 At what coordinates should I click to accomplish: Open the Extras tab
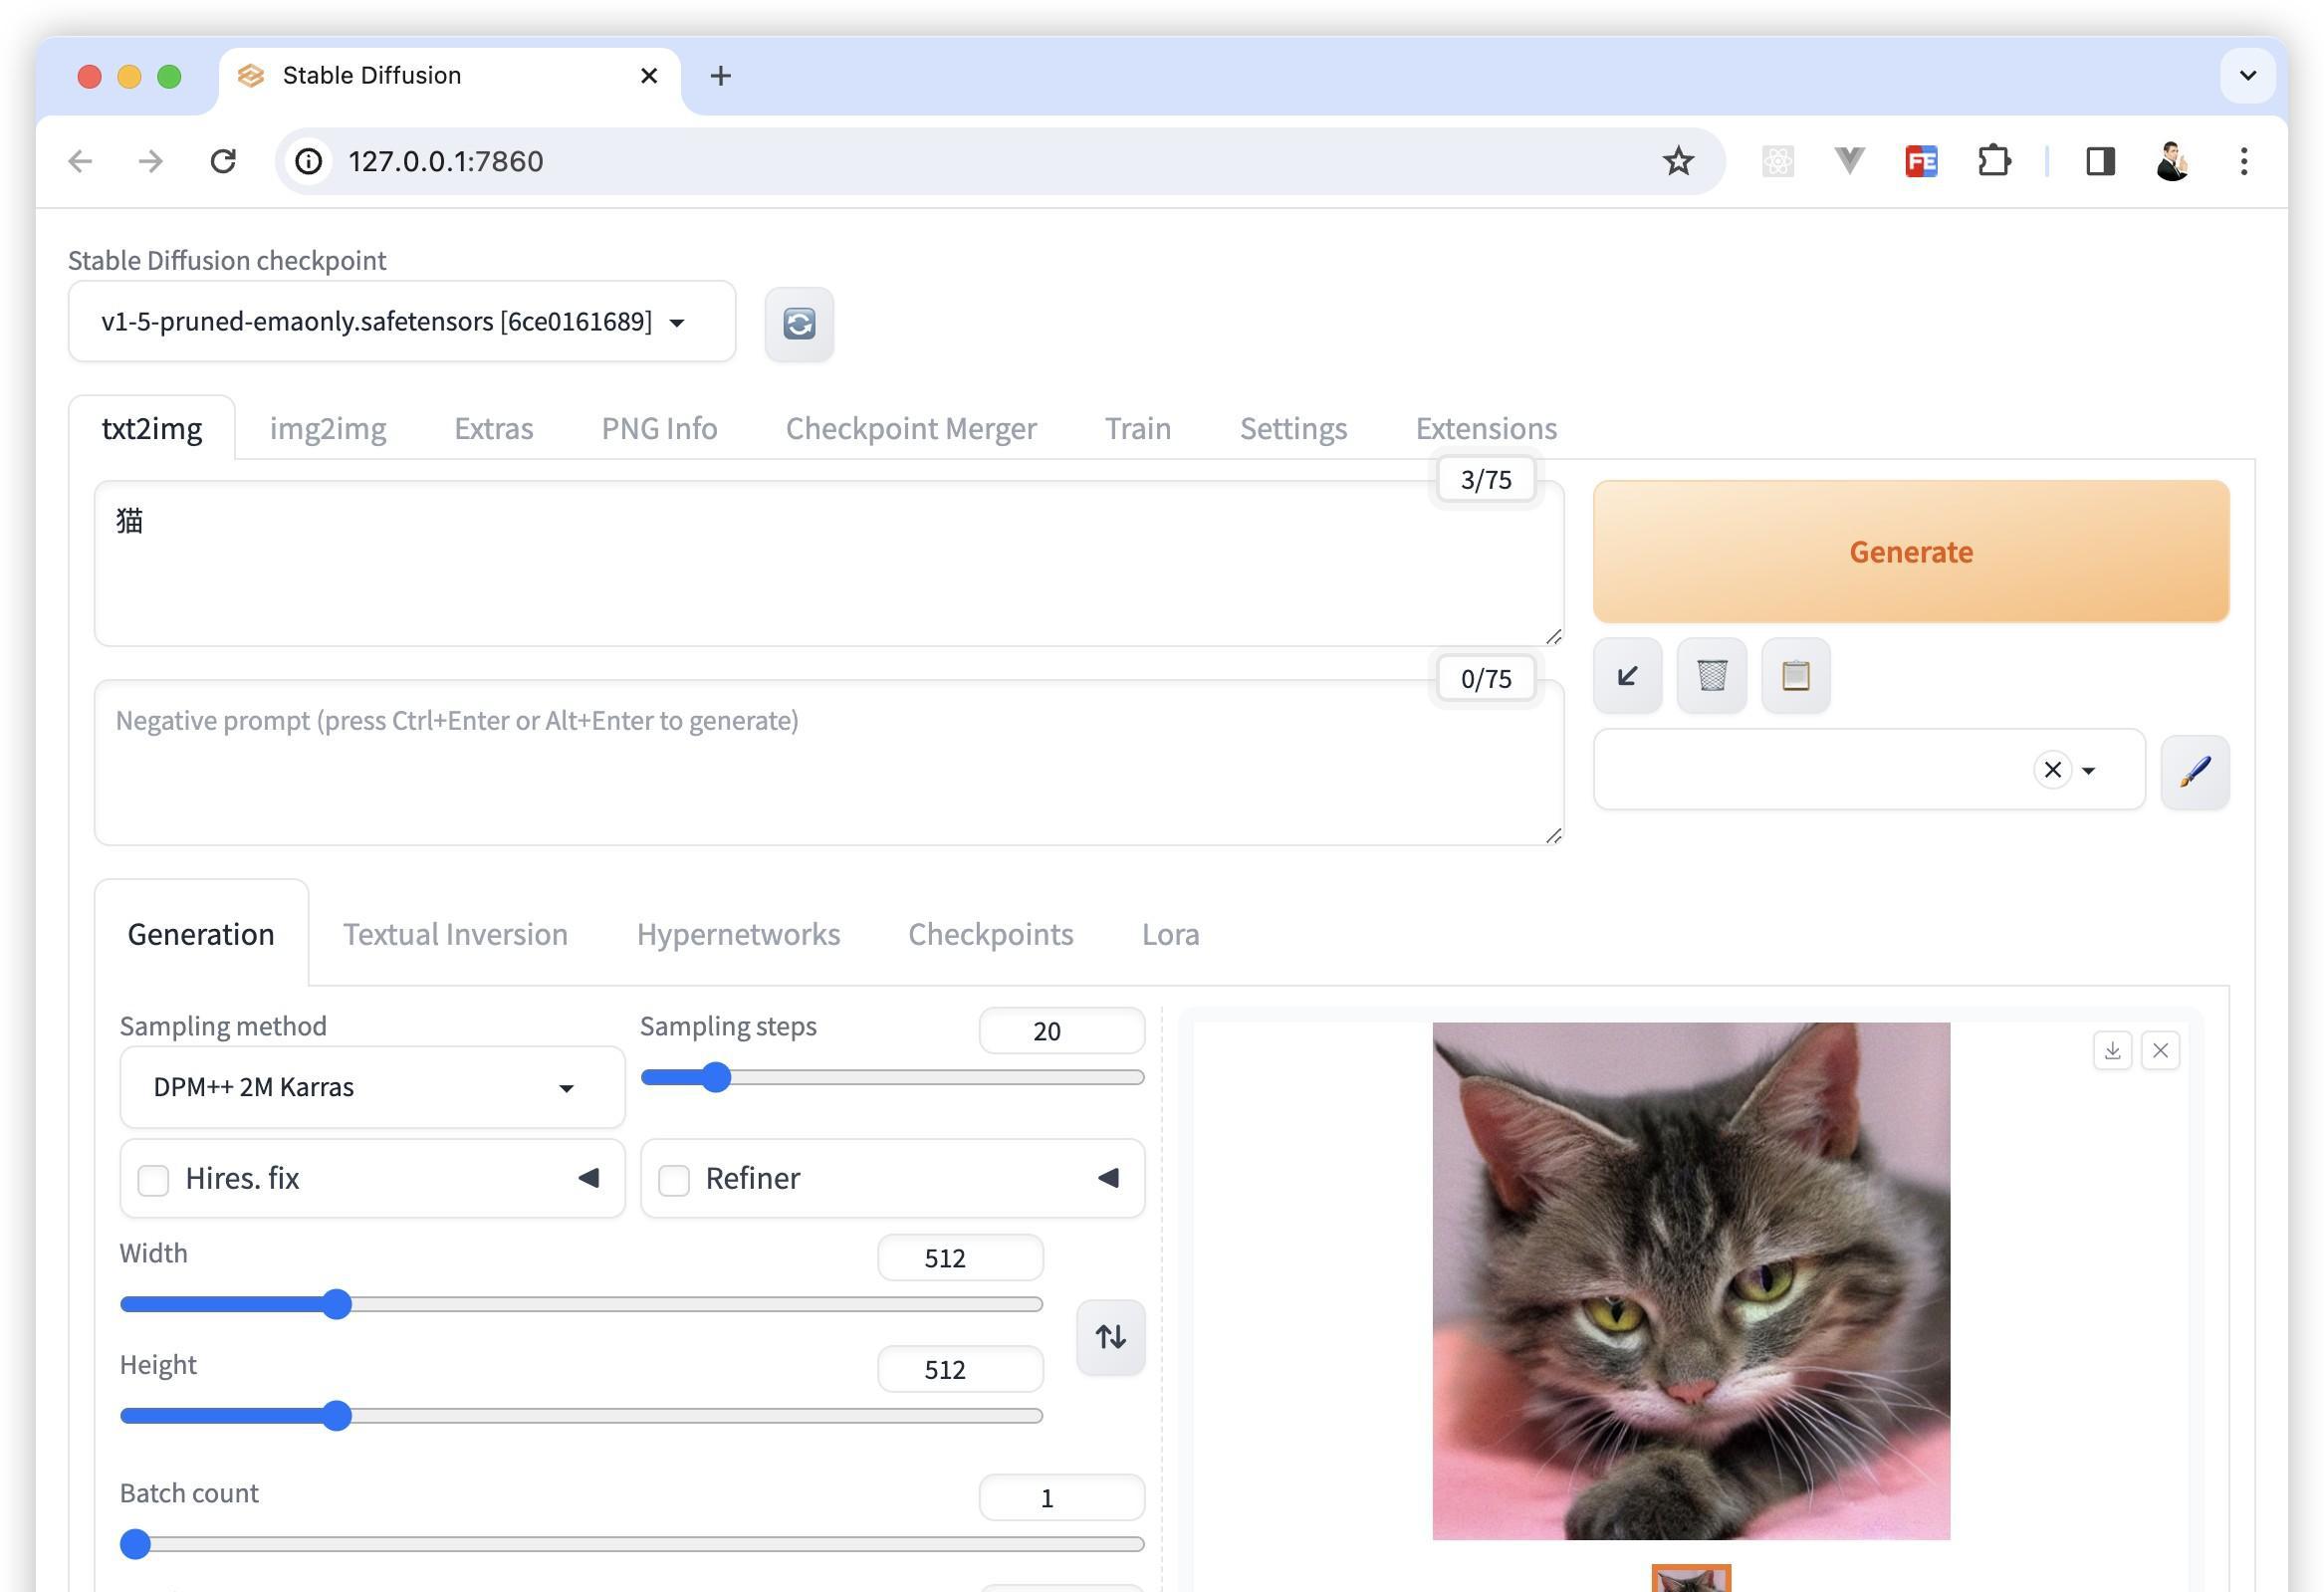coord(494,429)
